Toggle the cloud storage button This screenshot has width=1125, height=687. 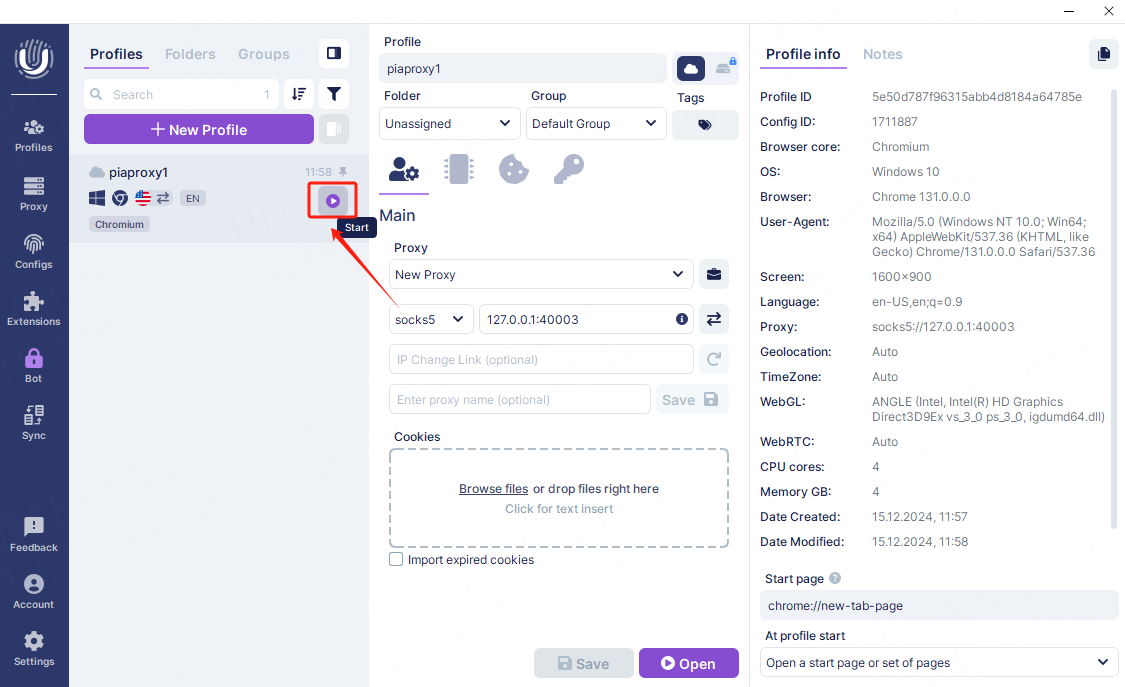coord(691,68)
